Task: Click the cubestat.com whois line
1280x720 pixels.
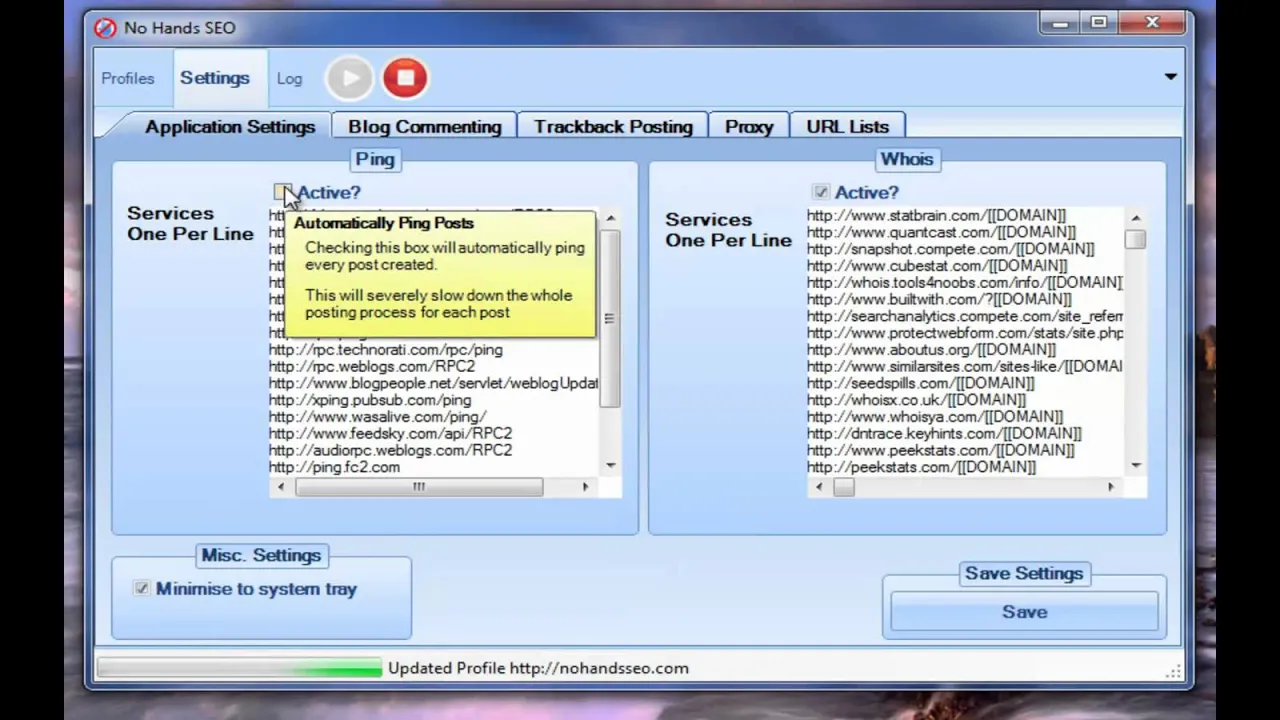Action: click(937, 266)
